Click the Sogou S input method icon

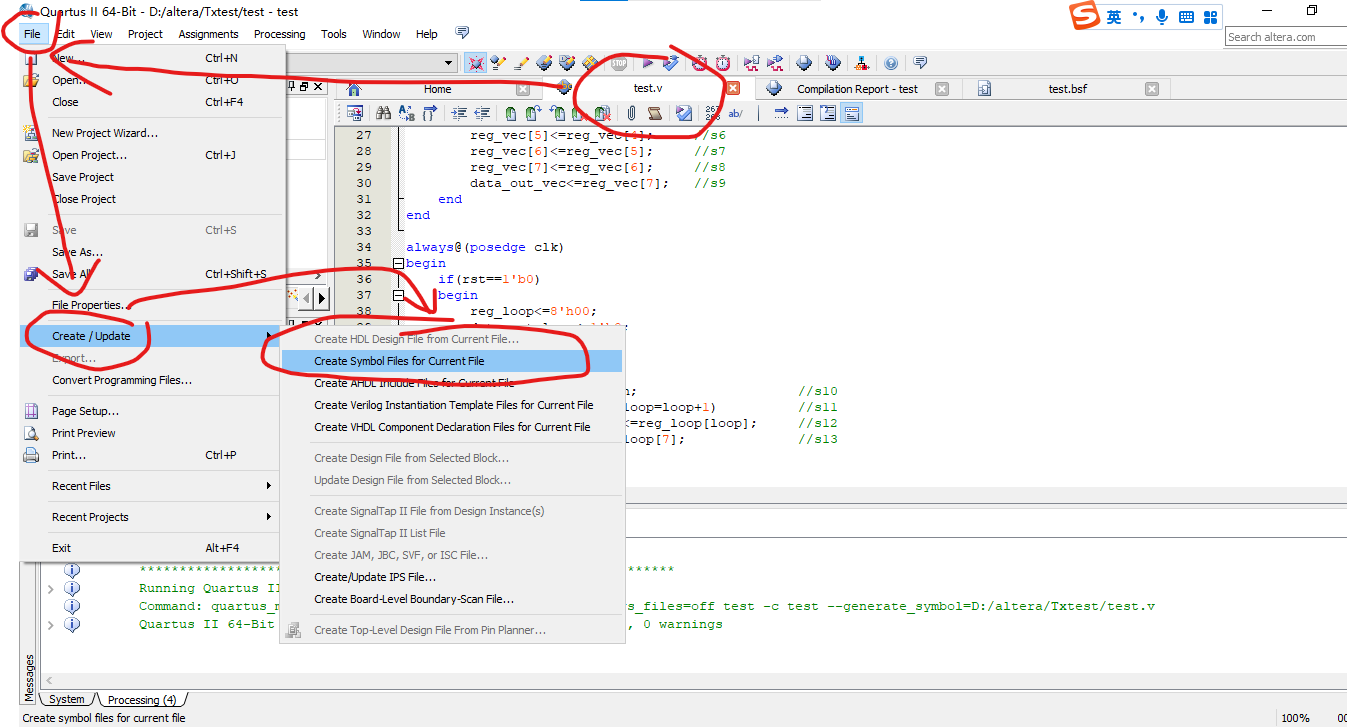point(1083,17)
